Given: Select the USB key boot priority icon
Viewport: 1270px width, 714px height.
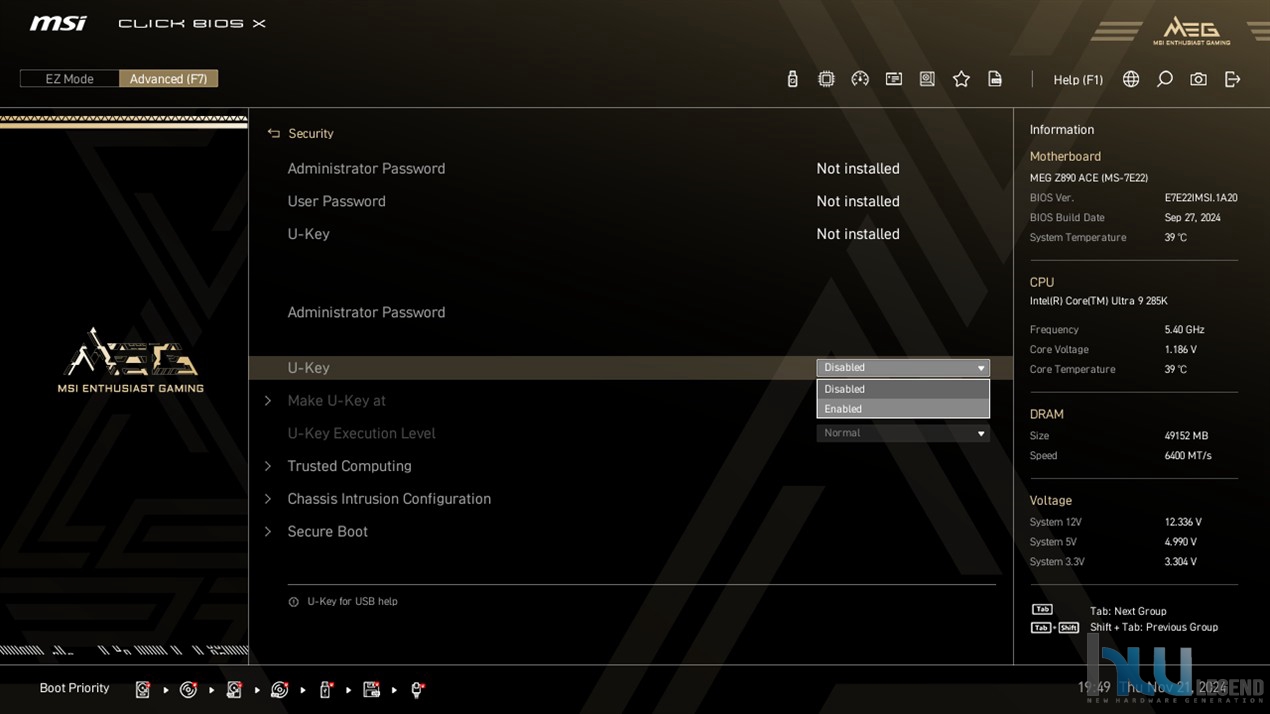Looking at the screenshot, I should [326, 689].
